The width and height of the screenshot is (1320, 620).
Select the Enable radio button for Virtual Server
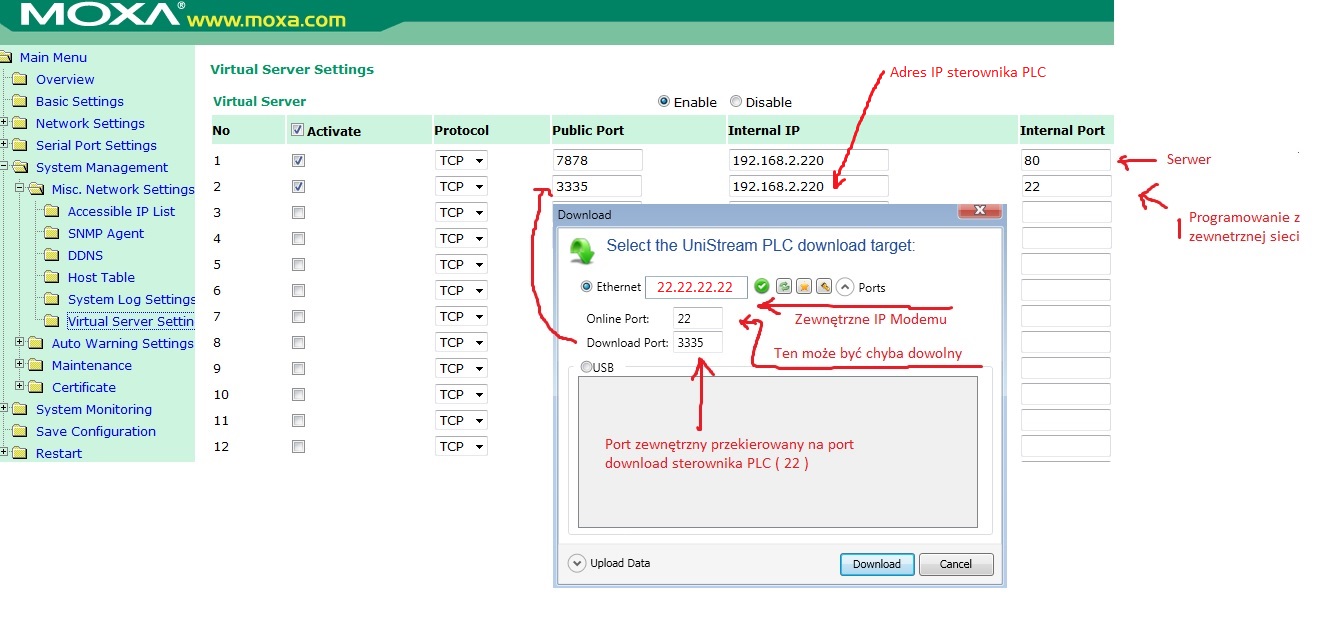pos(664,101)
